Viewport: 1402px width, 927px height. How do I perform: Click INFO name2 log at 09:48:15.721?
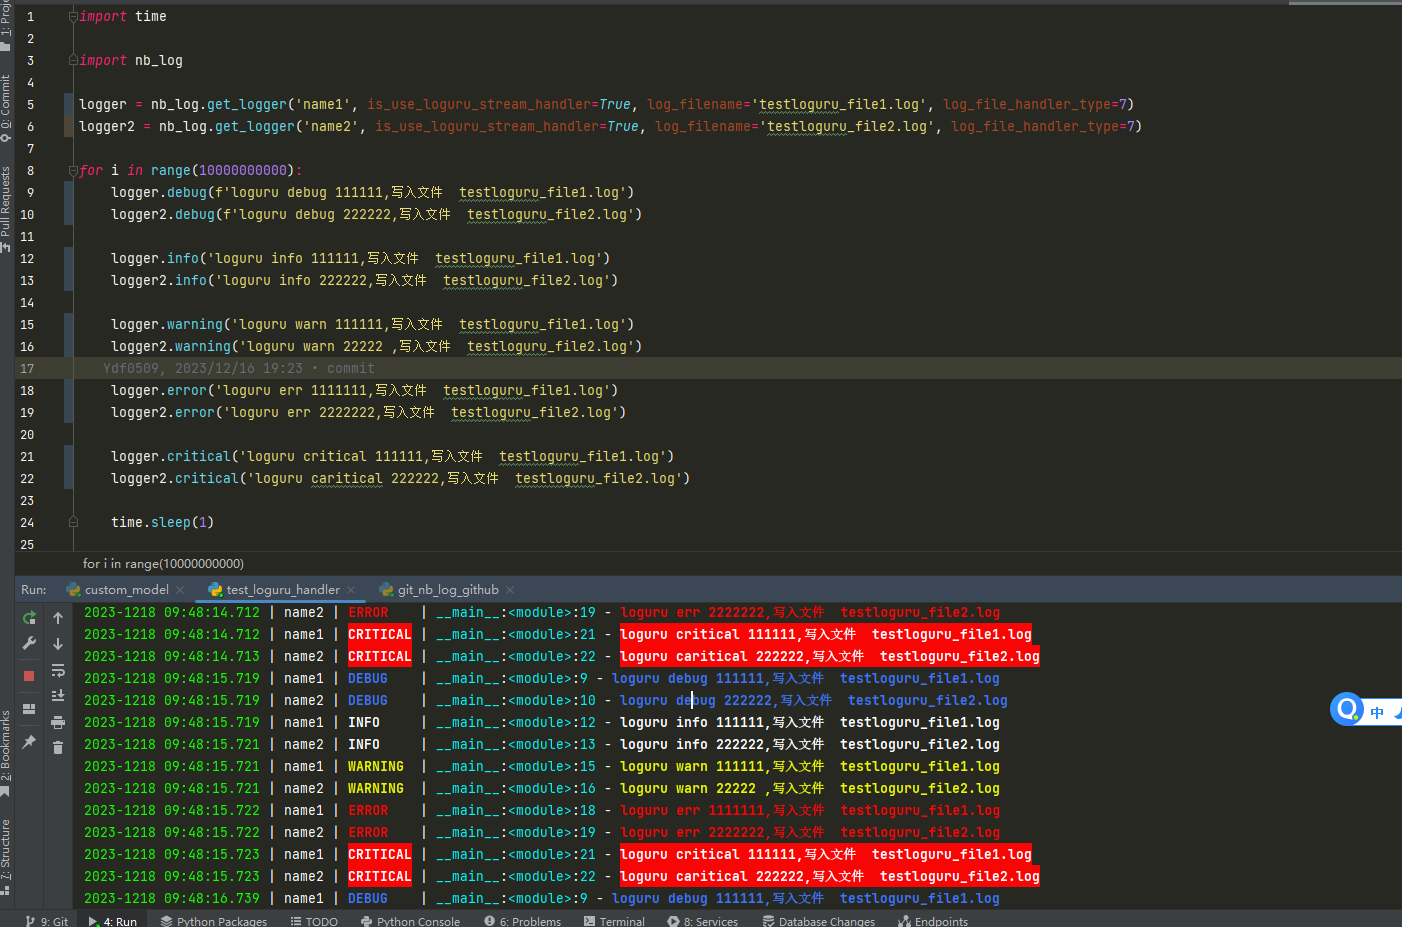[542, 744]
